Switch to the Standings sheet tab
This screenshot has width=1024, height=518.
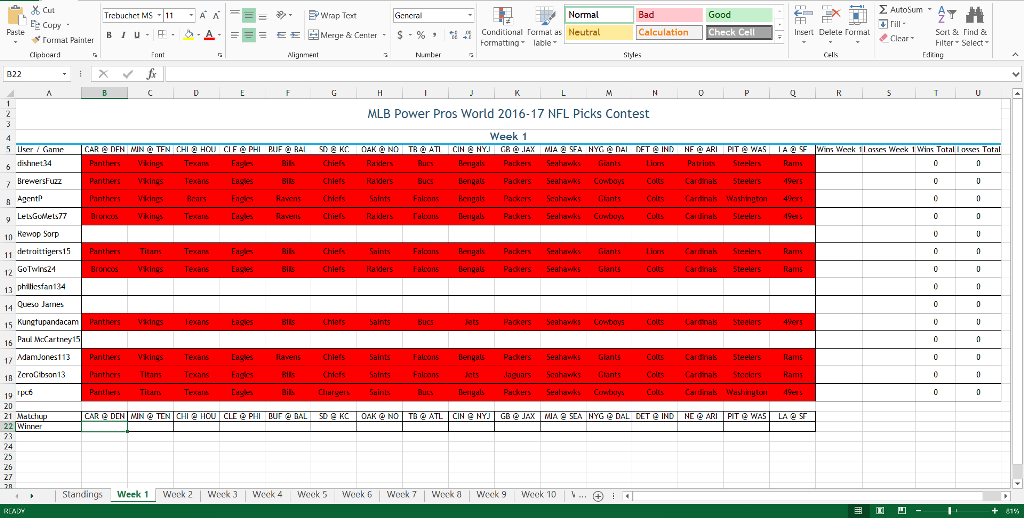(x=82, y=494)
